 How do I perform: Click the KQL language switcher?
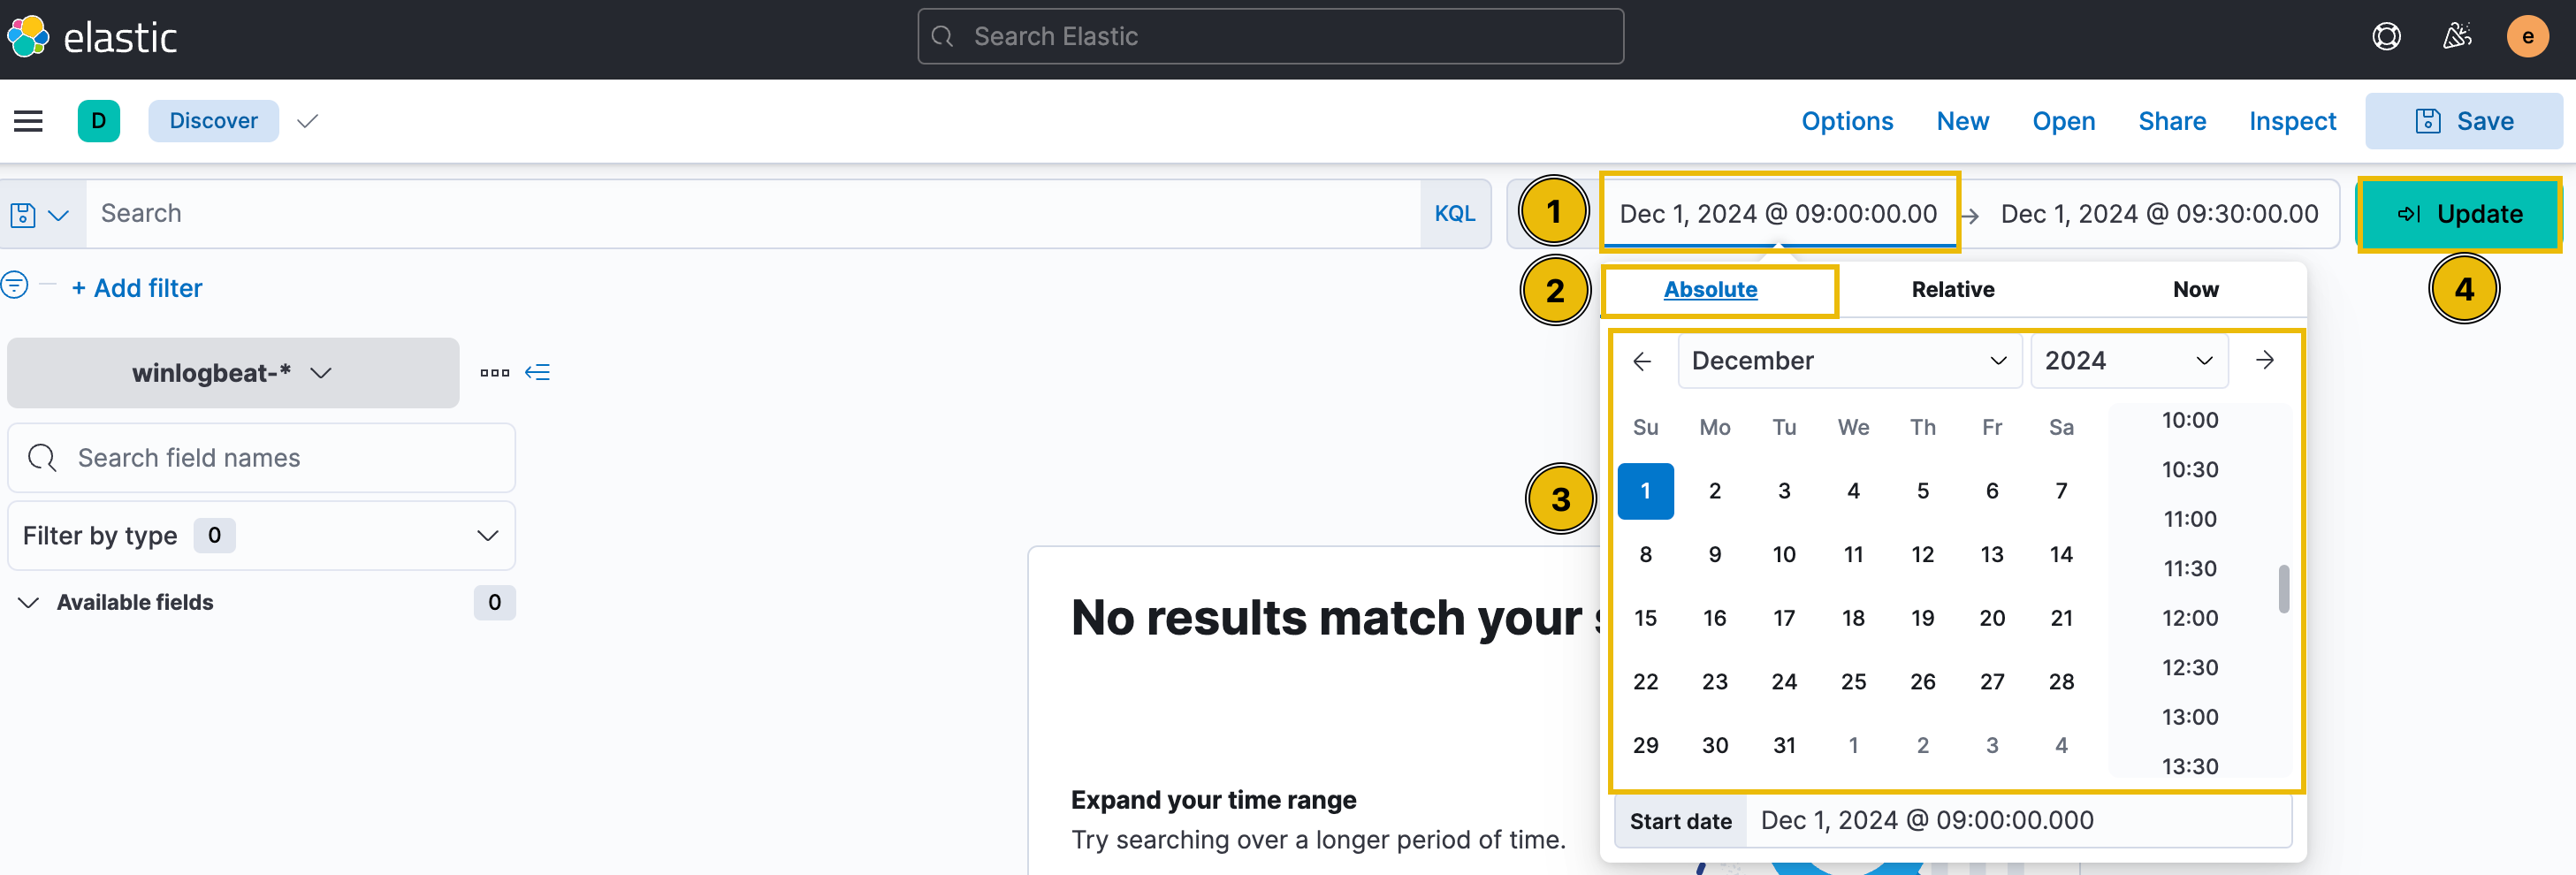[1454, 214]
